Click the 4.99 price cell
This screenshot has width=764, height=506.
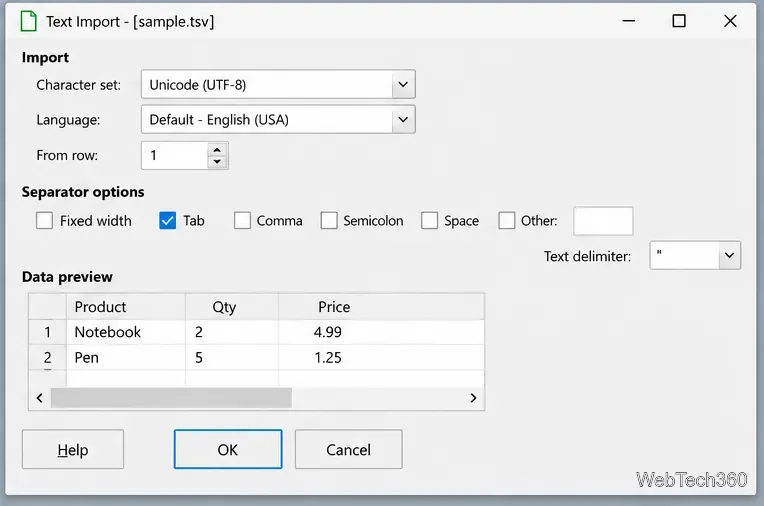click(x=382, y=332)
